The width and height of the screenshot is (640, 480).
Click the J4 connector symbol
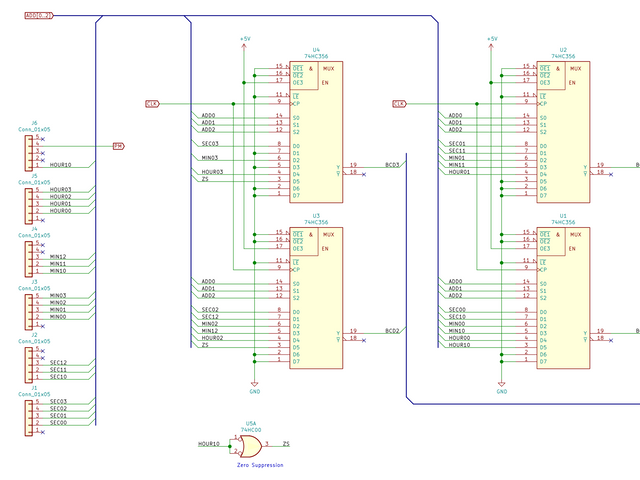28,257
